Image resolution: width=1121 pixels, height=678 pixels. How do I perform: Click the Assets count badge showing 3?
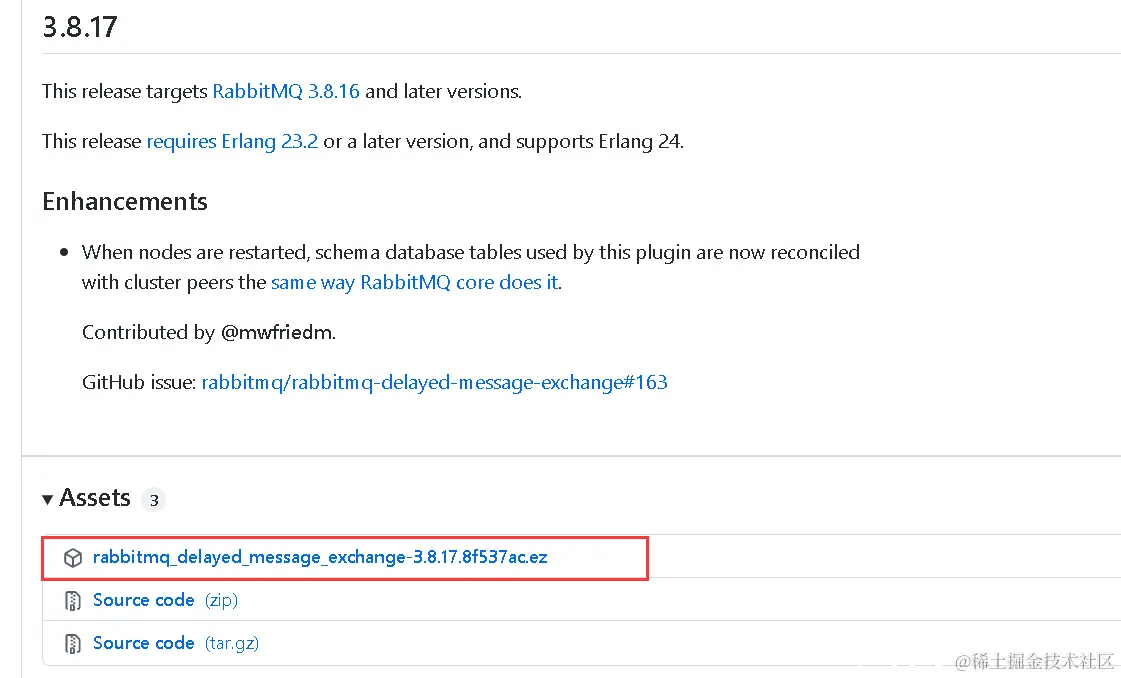(x=154, y=499)
